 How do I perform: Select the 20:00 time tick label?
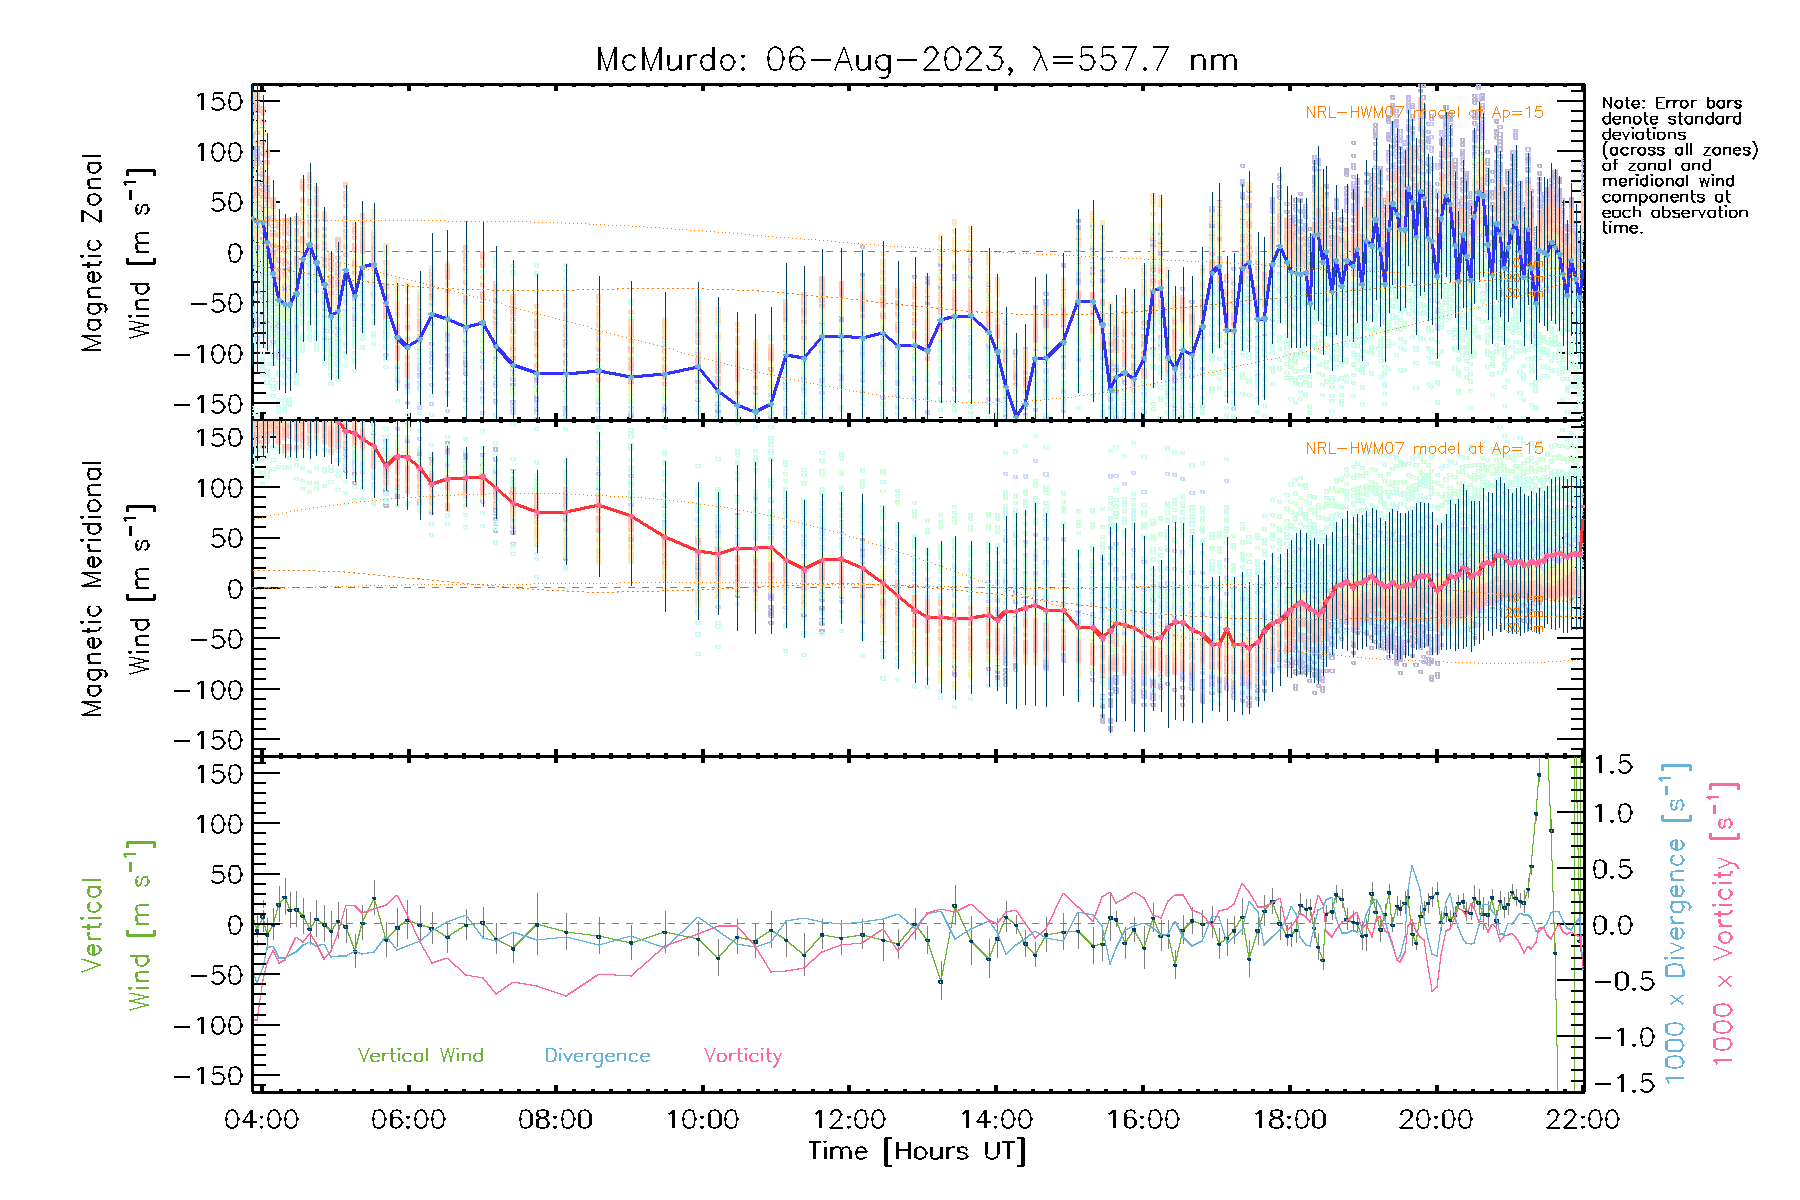1436,1119
